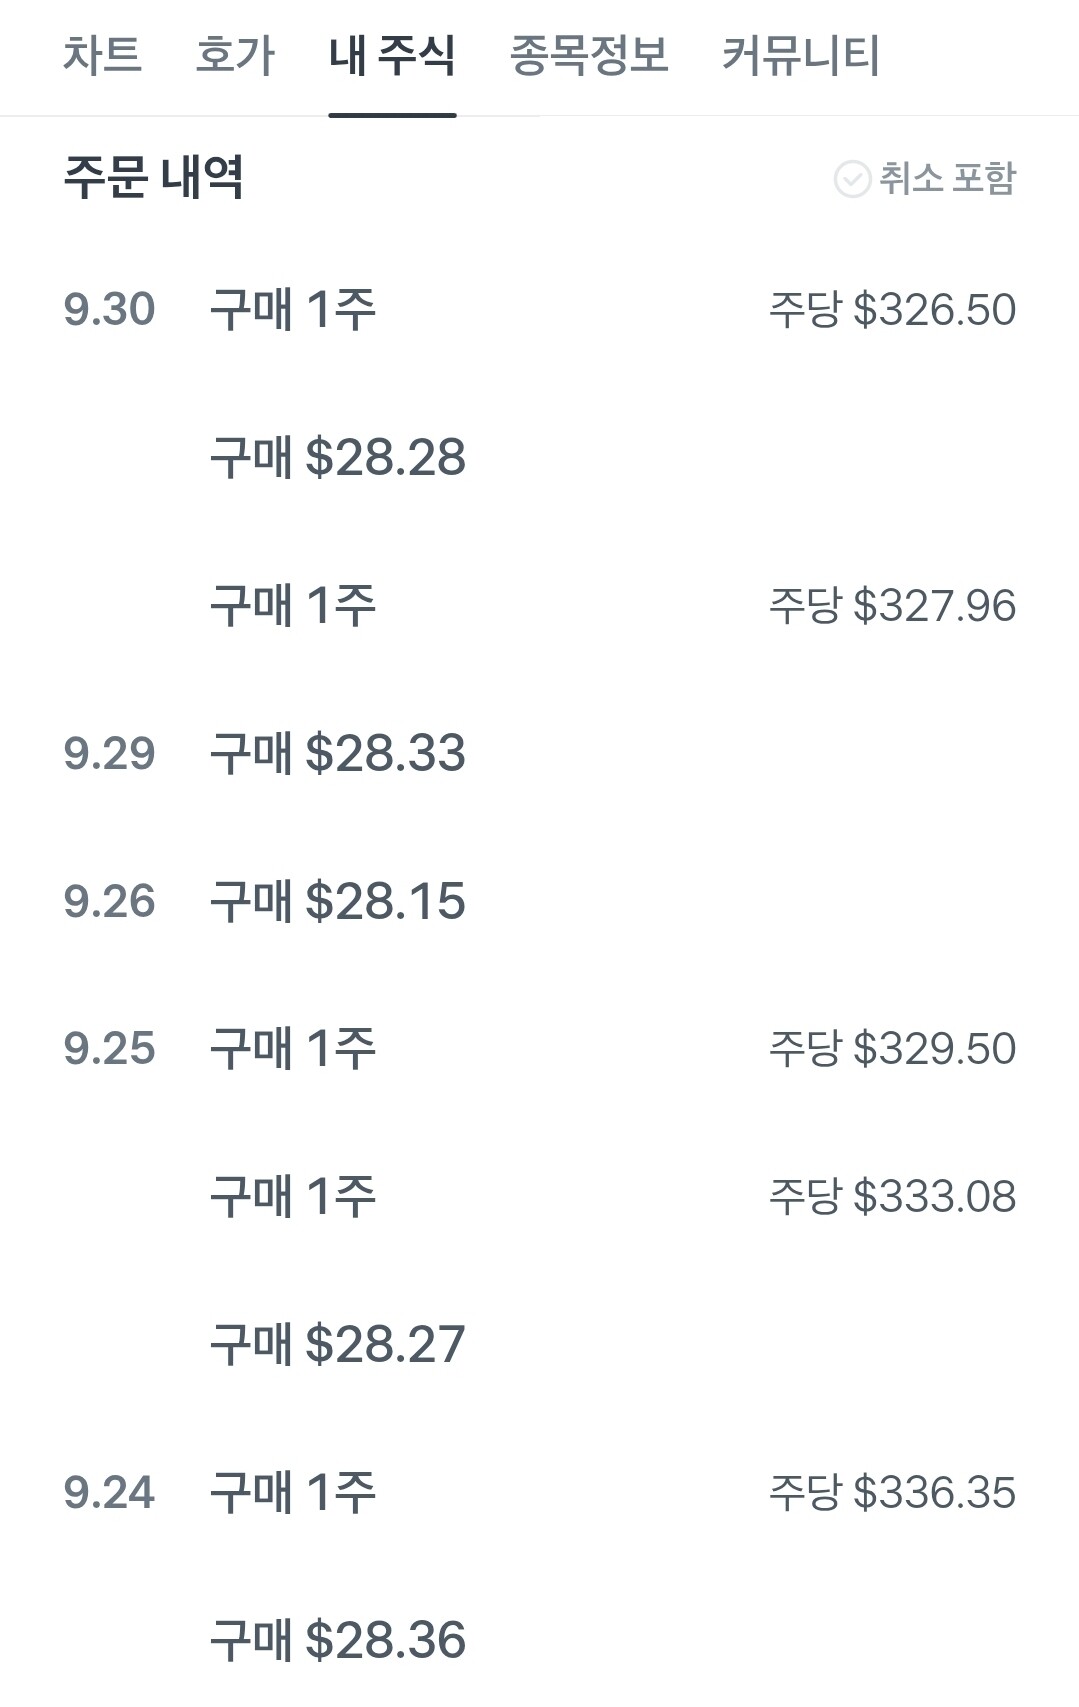The width and height of the screenshot is (1079, 1707).
Task: Click the 취소 포함 check circle icon
Action: pos(852,180)
